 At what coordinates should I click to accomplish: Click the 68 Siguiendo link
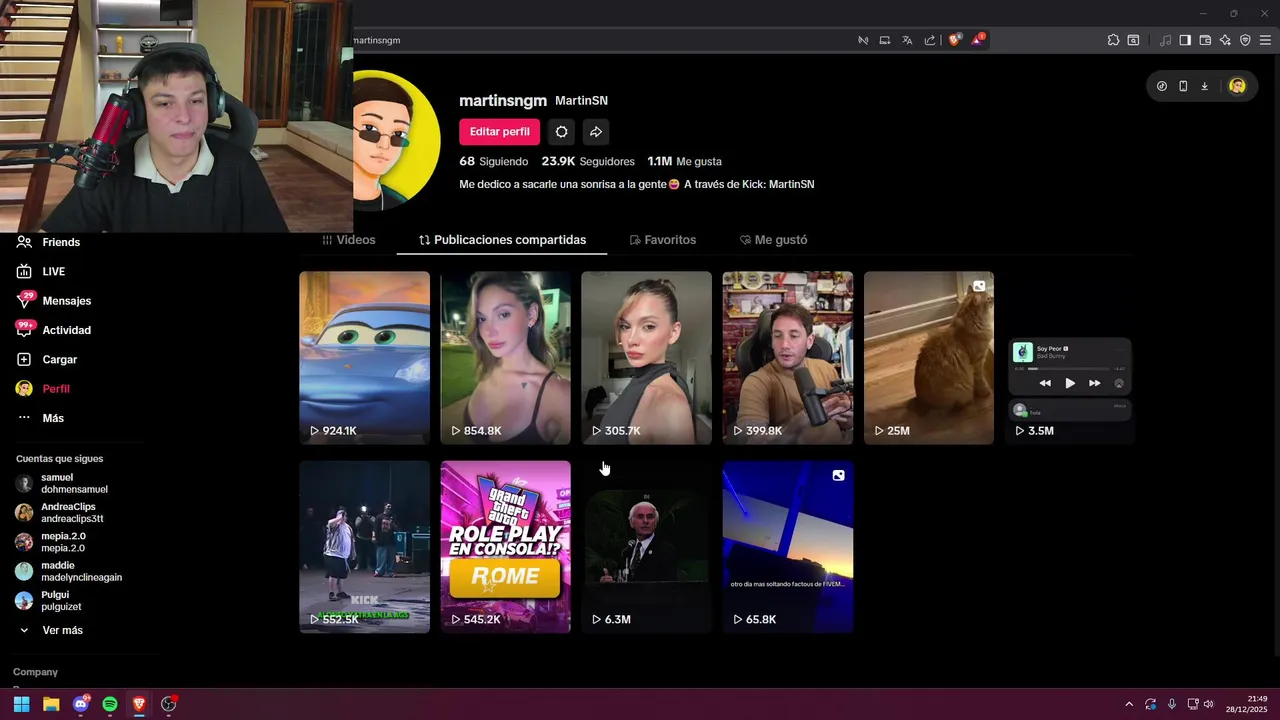coord(494,161)
